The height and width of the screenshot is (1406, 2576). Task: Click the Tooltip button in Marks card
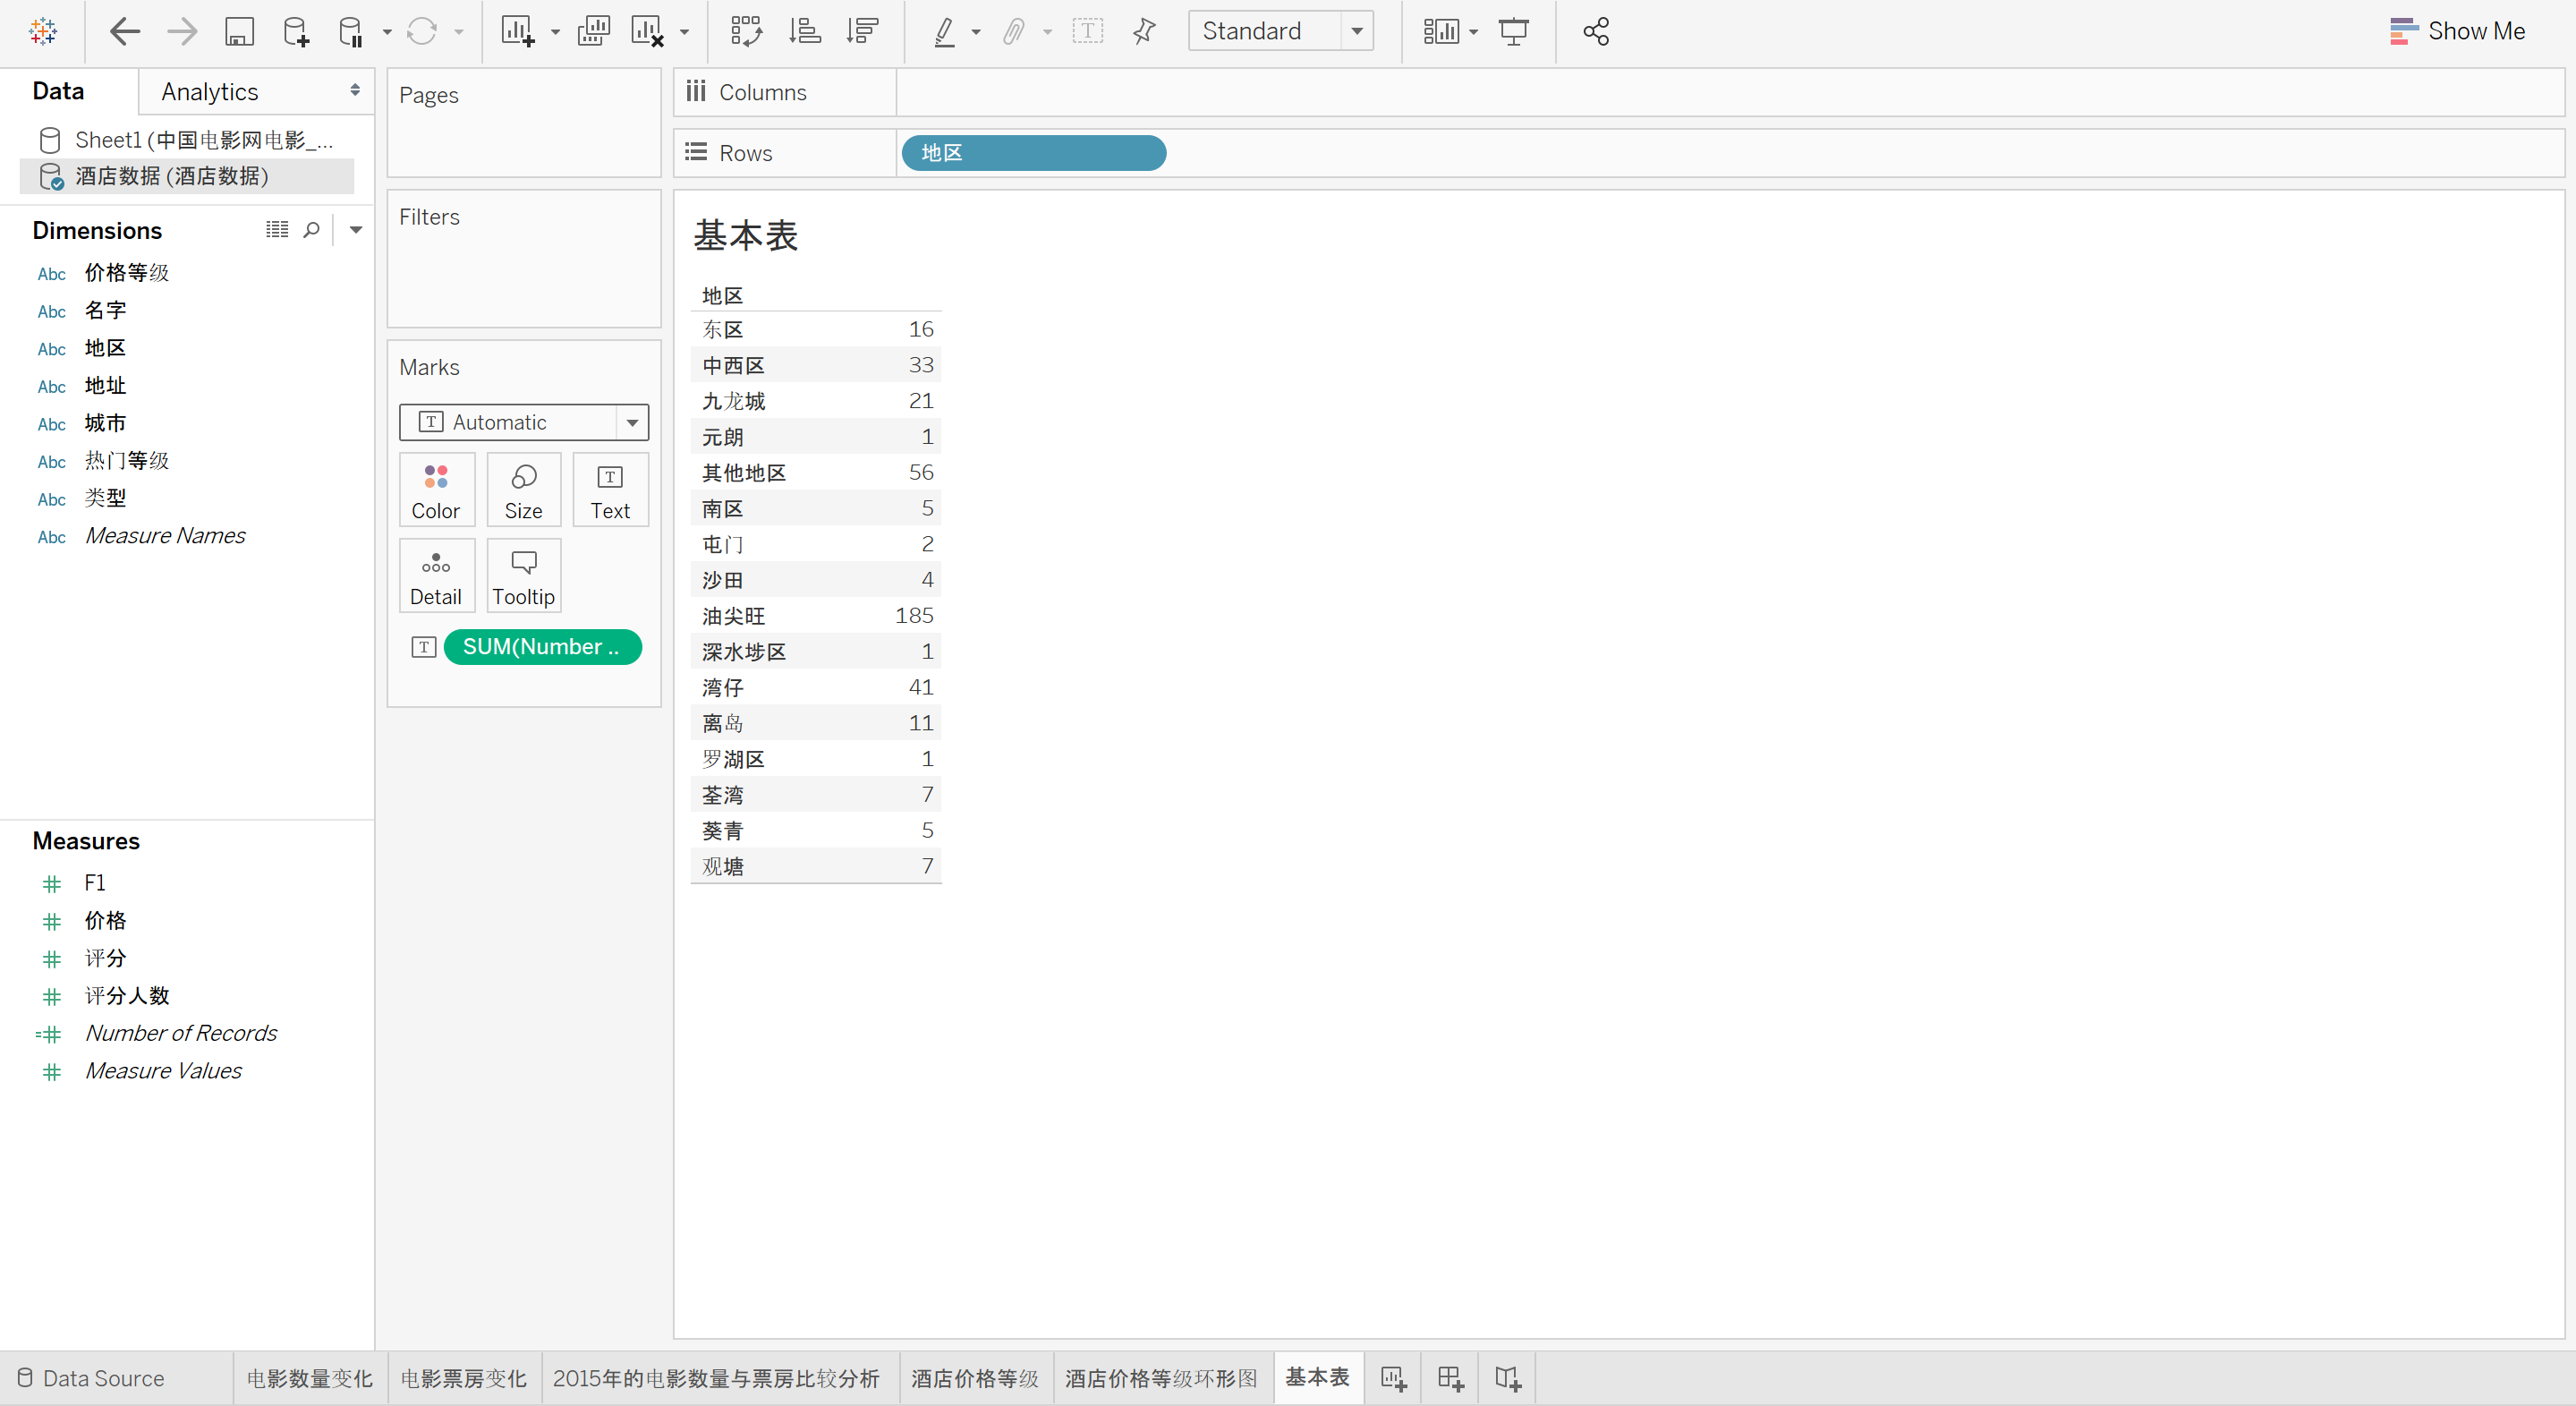(523, 576)
